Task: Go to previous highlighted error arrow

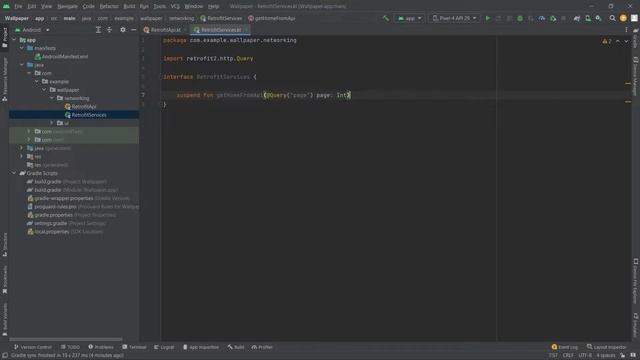Action: [x=618, y=41]
